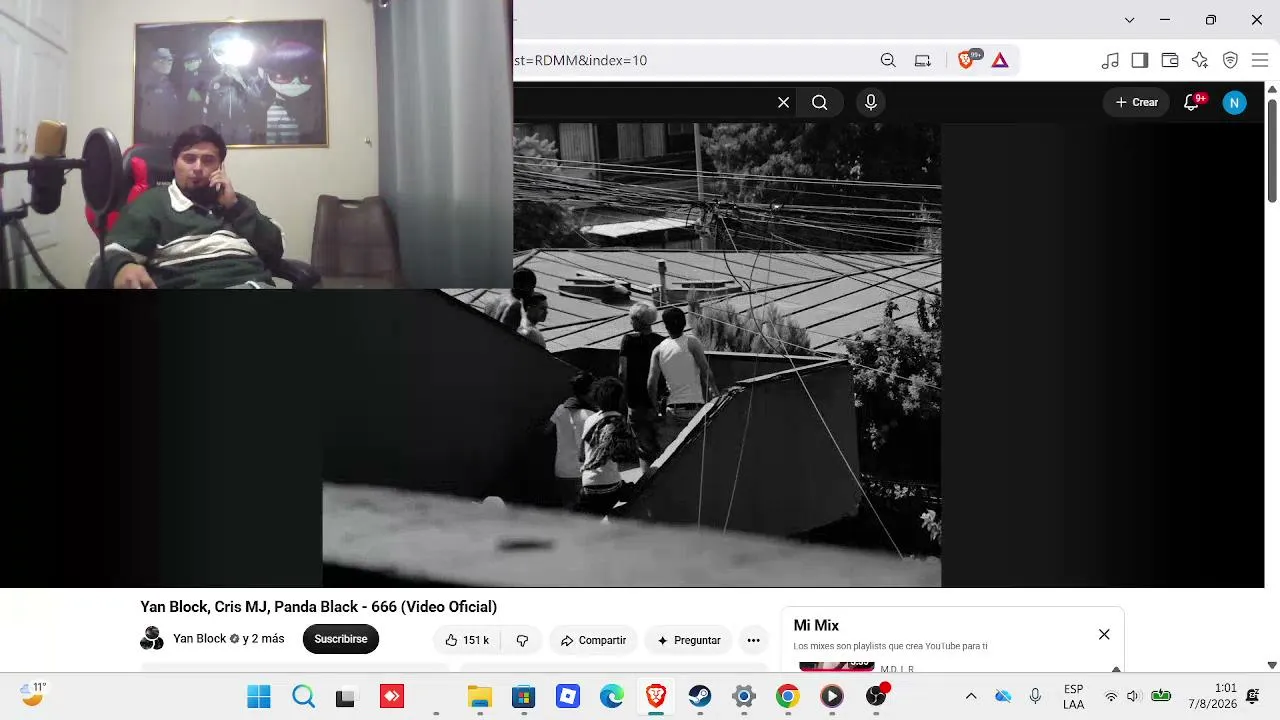Screen dimensions: 1280x720
Task: Open Google Chrome from taskbar
Action: (788, 696)
